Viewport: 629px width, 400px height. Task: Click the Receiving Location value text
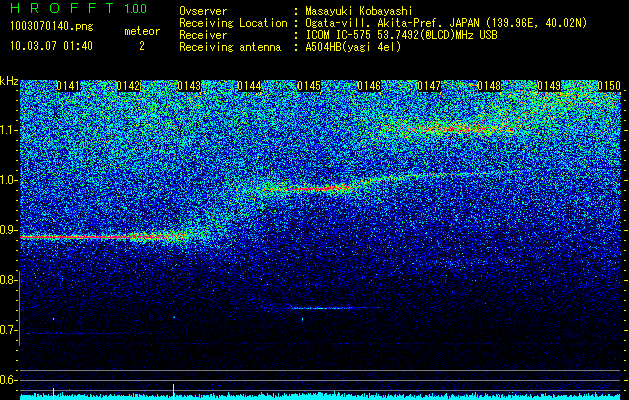point(446,23)
